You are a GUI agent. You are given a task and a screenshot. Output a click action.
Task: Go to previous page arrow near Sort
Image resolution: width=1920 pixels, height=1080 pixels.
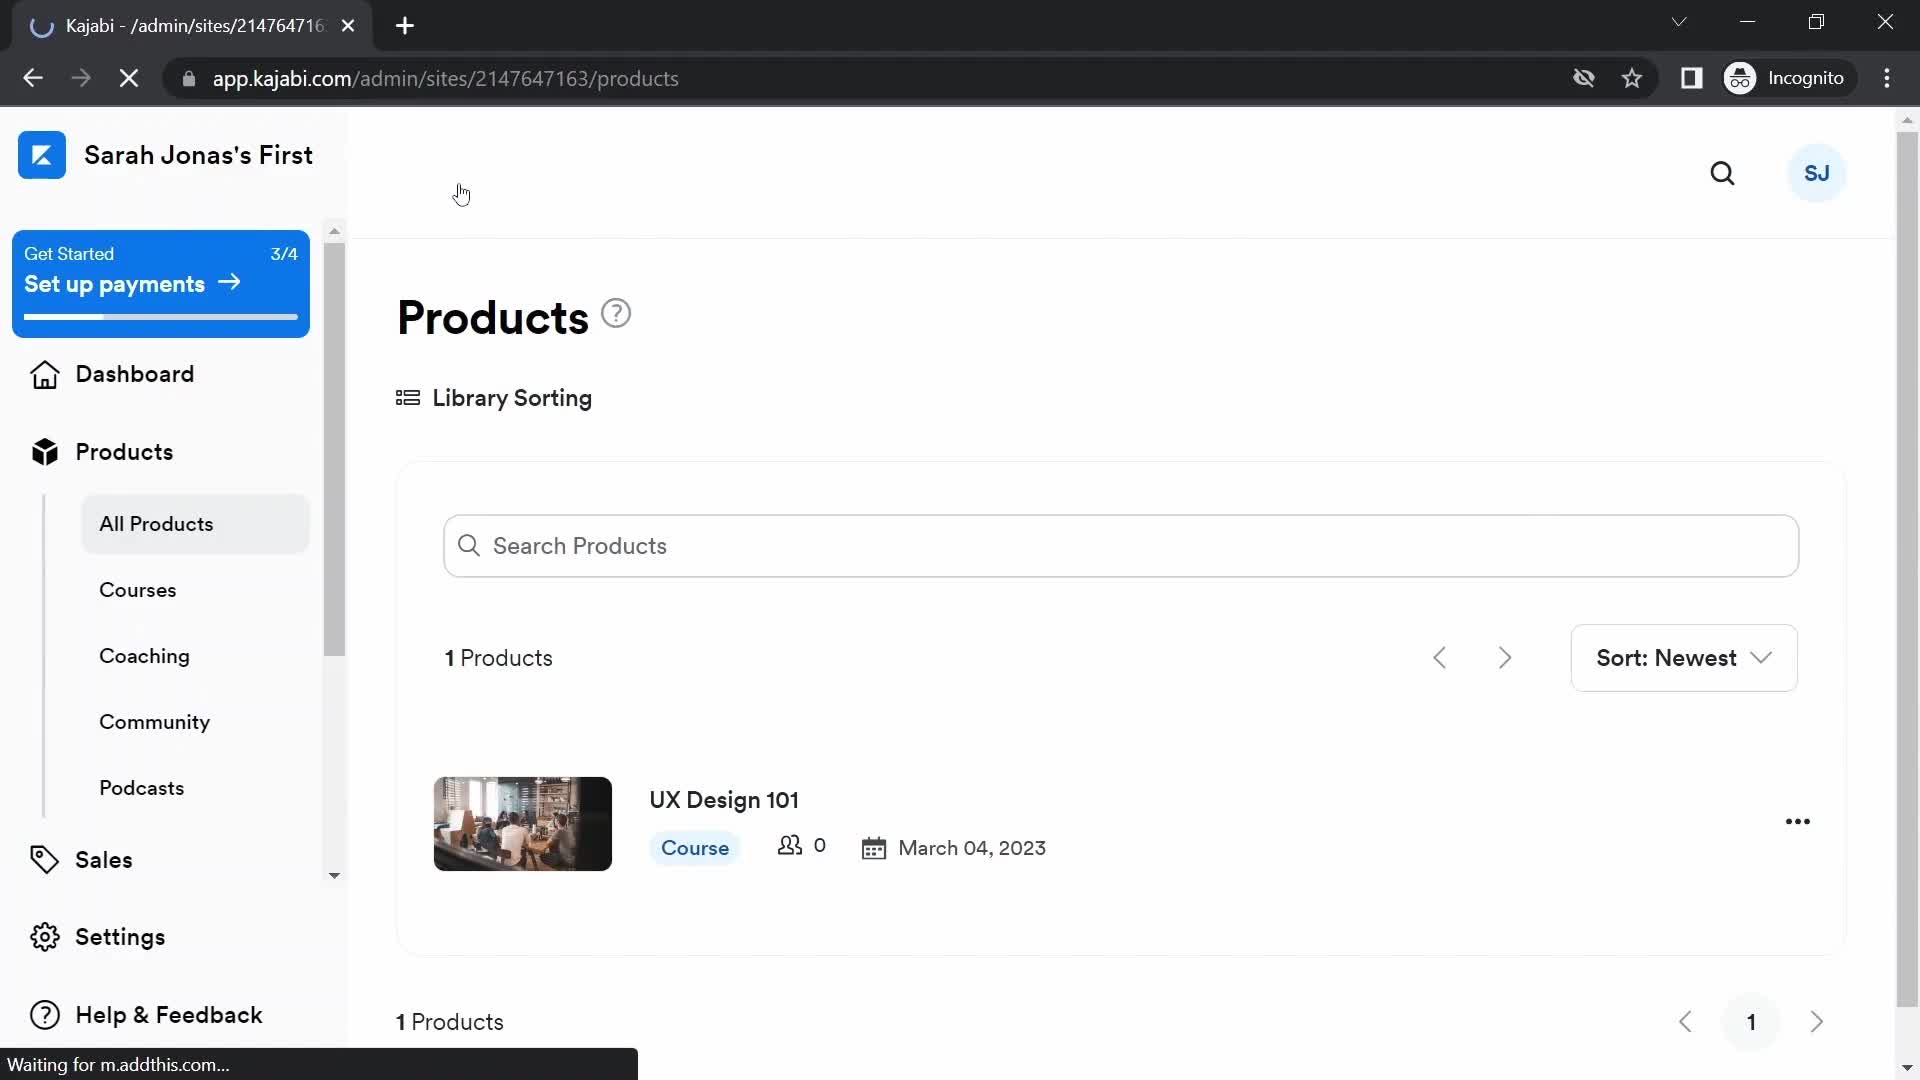tap(1440, 658)
